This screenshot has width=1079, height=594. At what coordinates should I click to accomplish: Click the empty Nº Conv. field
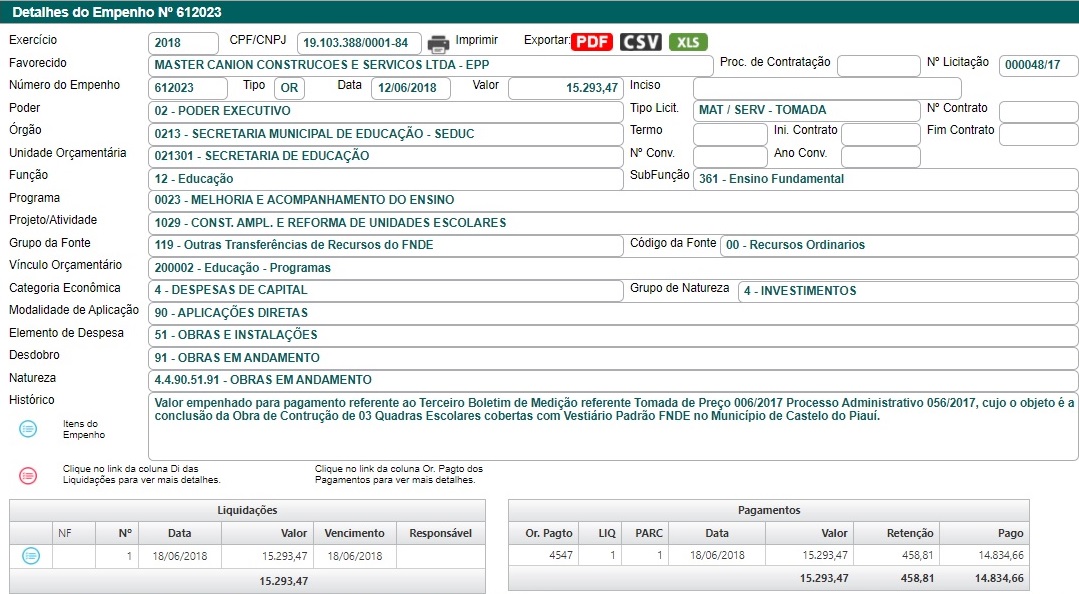coord(730,157)
